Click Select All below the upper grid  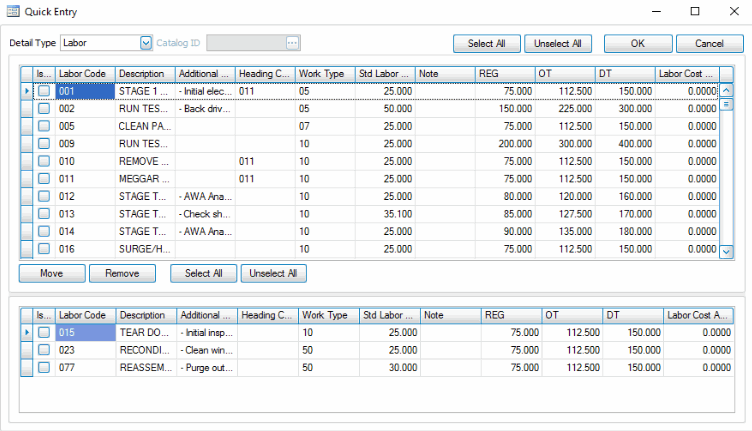click(x=203, y=273)
